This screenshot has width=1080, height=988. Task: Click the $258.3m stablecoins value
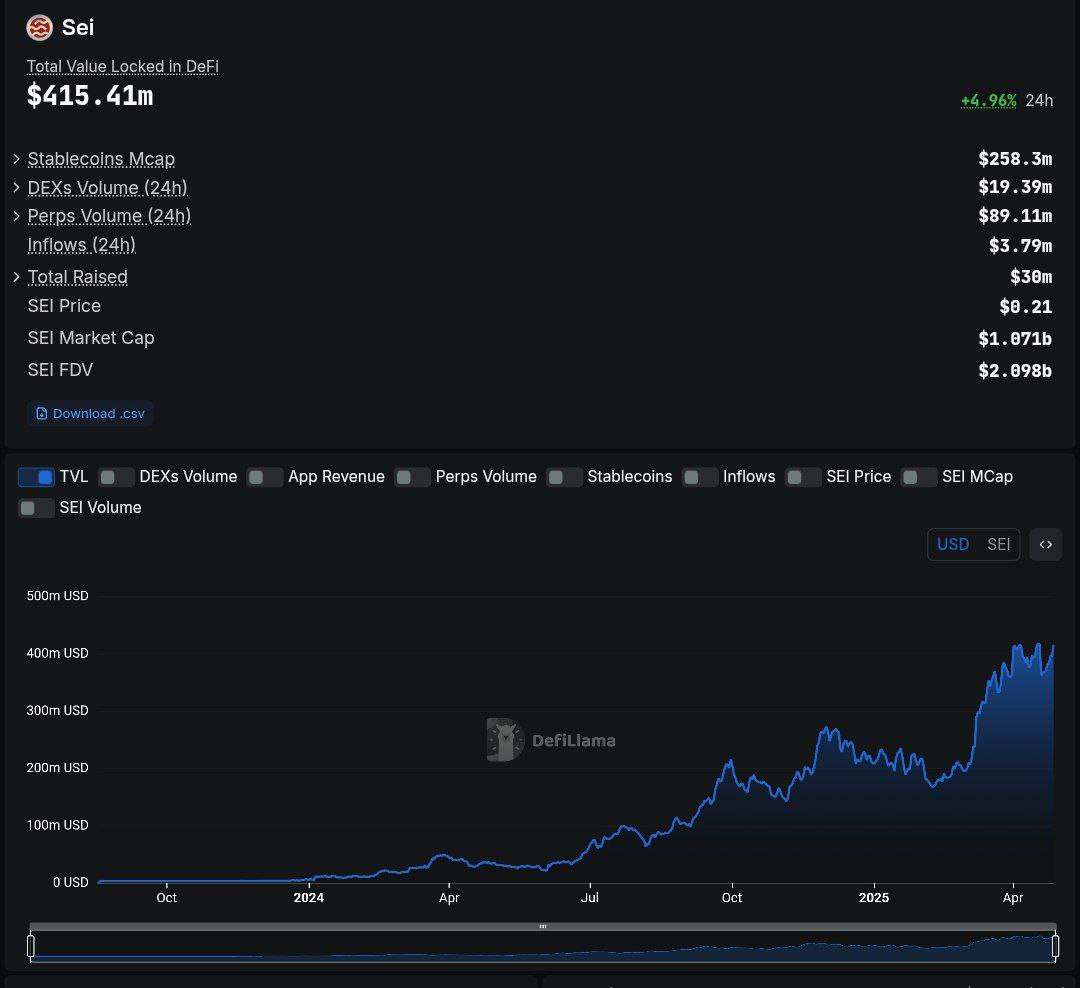click(x=1015, y=159)
